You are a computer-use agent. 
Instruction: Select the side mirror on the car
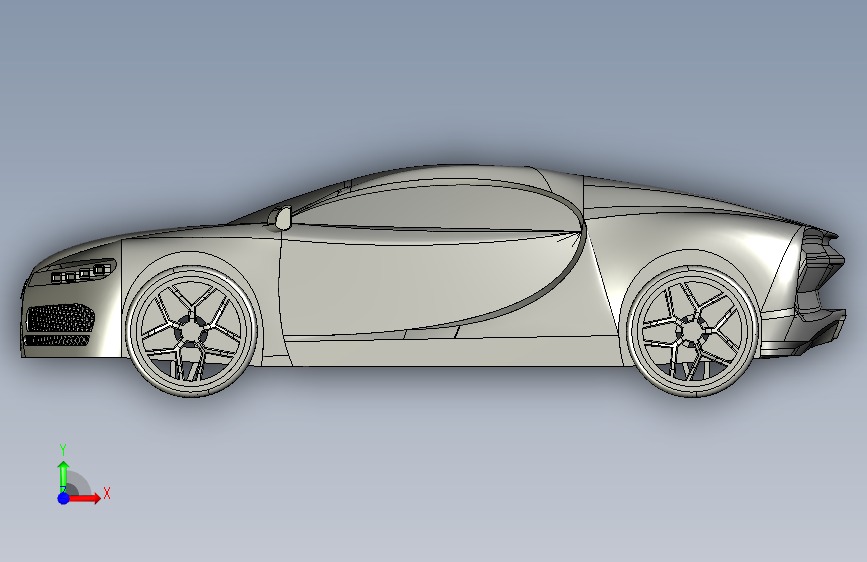[280, 217]
